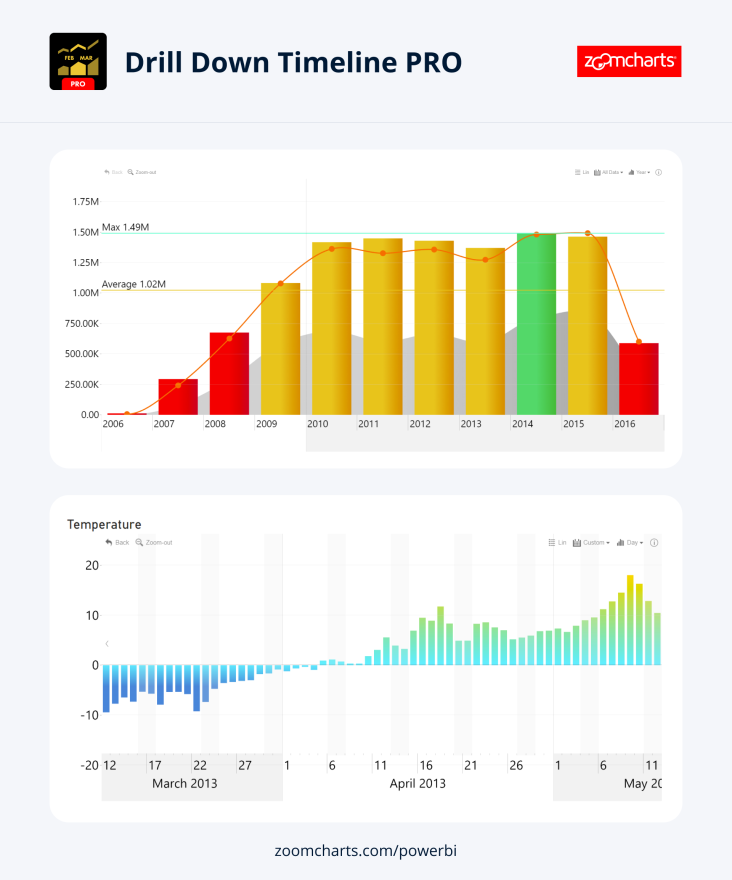Click the 2013 year label on the axis
Image resolution: width=732 pixels, height=880 pixels.
(471, 424)
